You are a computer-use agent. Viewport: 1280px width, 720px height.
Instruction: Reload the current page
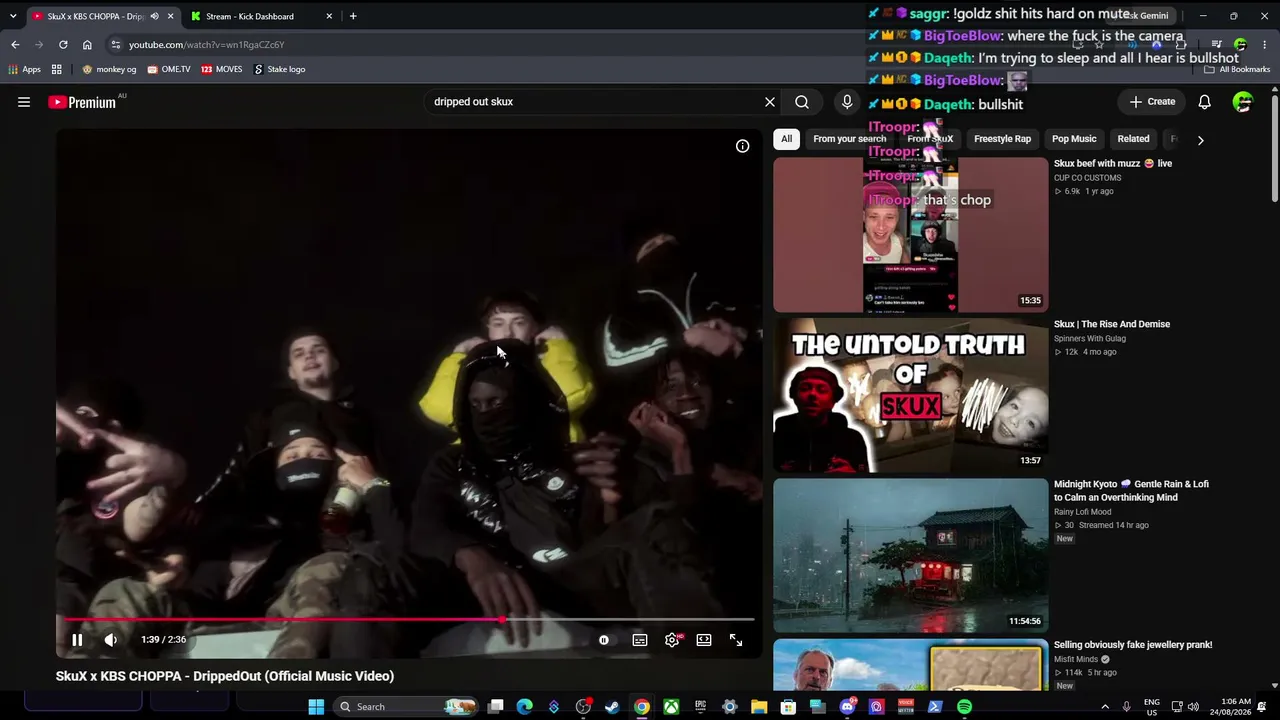point(63,45)
